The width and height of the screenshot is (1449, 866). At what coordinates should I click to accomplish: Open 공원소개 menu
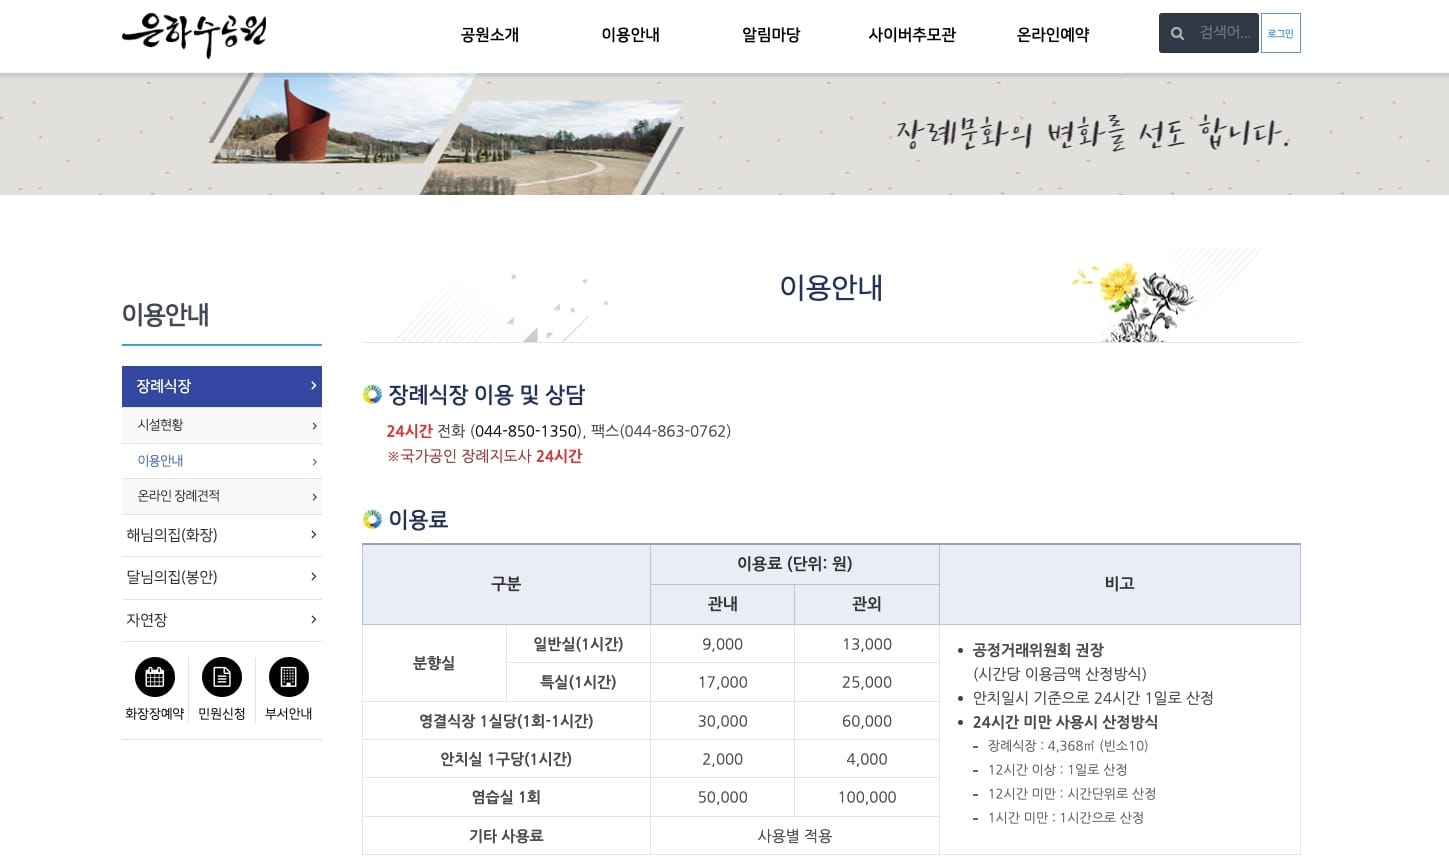coord(489,35)
